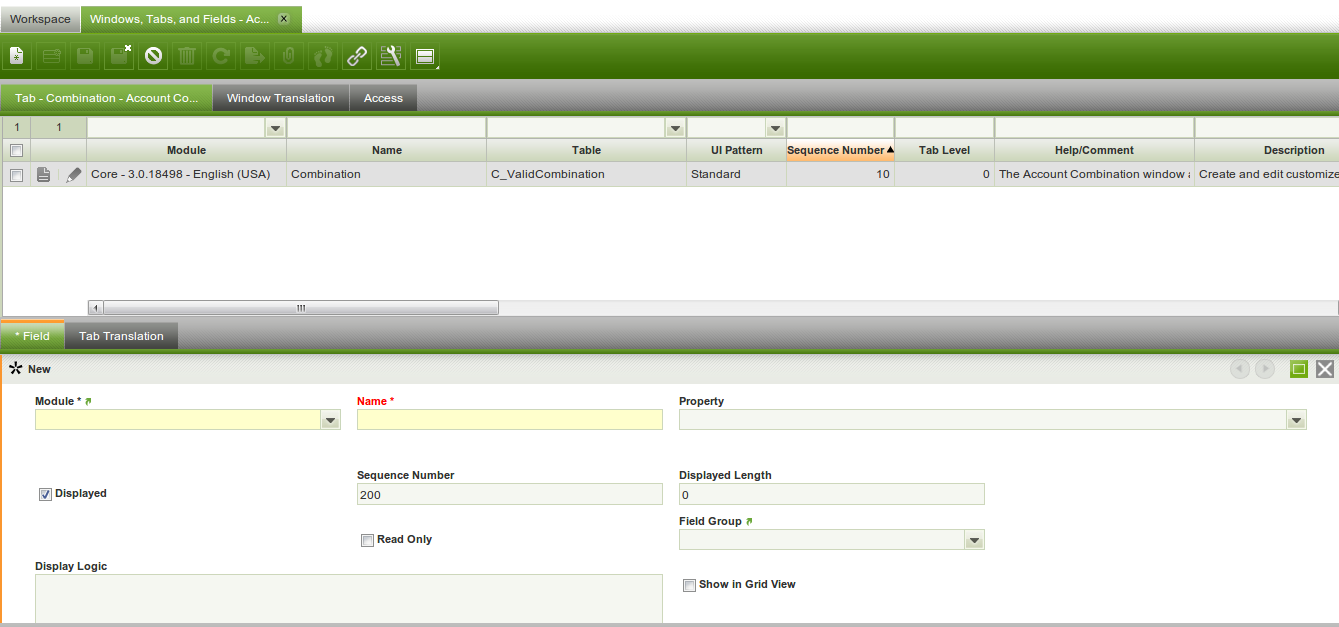Expand the Property dropdown
Viewport: 1339px width, 627px height.
point(1296,420)
